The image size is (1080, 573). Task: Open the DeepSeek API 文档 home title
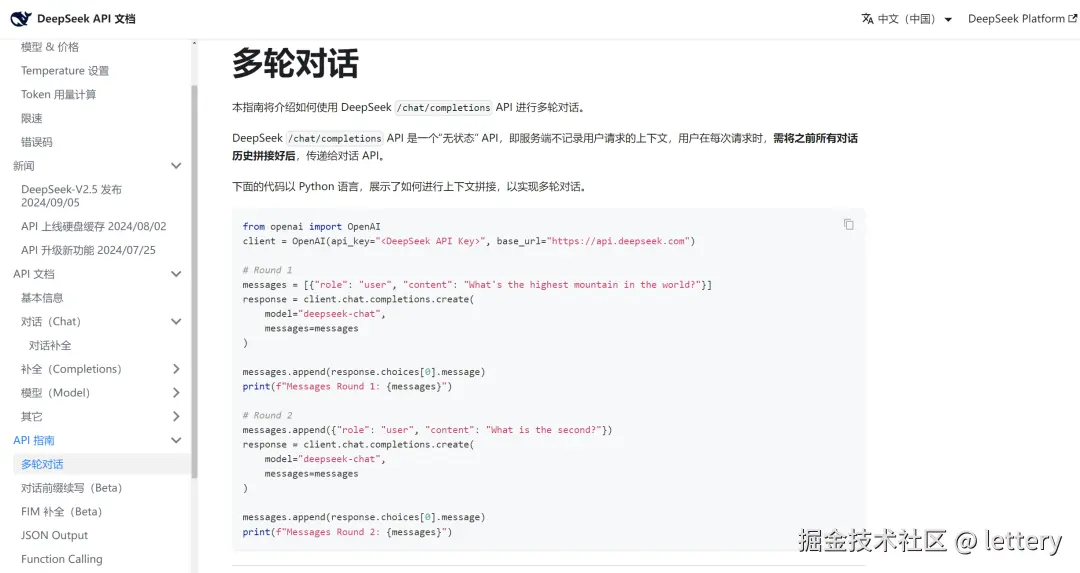click(x=86, y=19)
